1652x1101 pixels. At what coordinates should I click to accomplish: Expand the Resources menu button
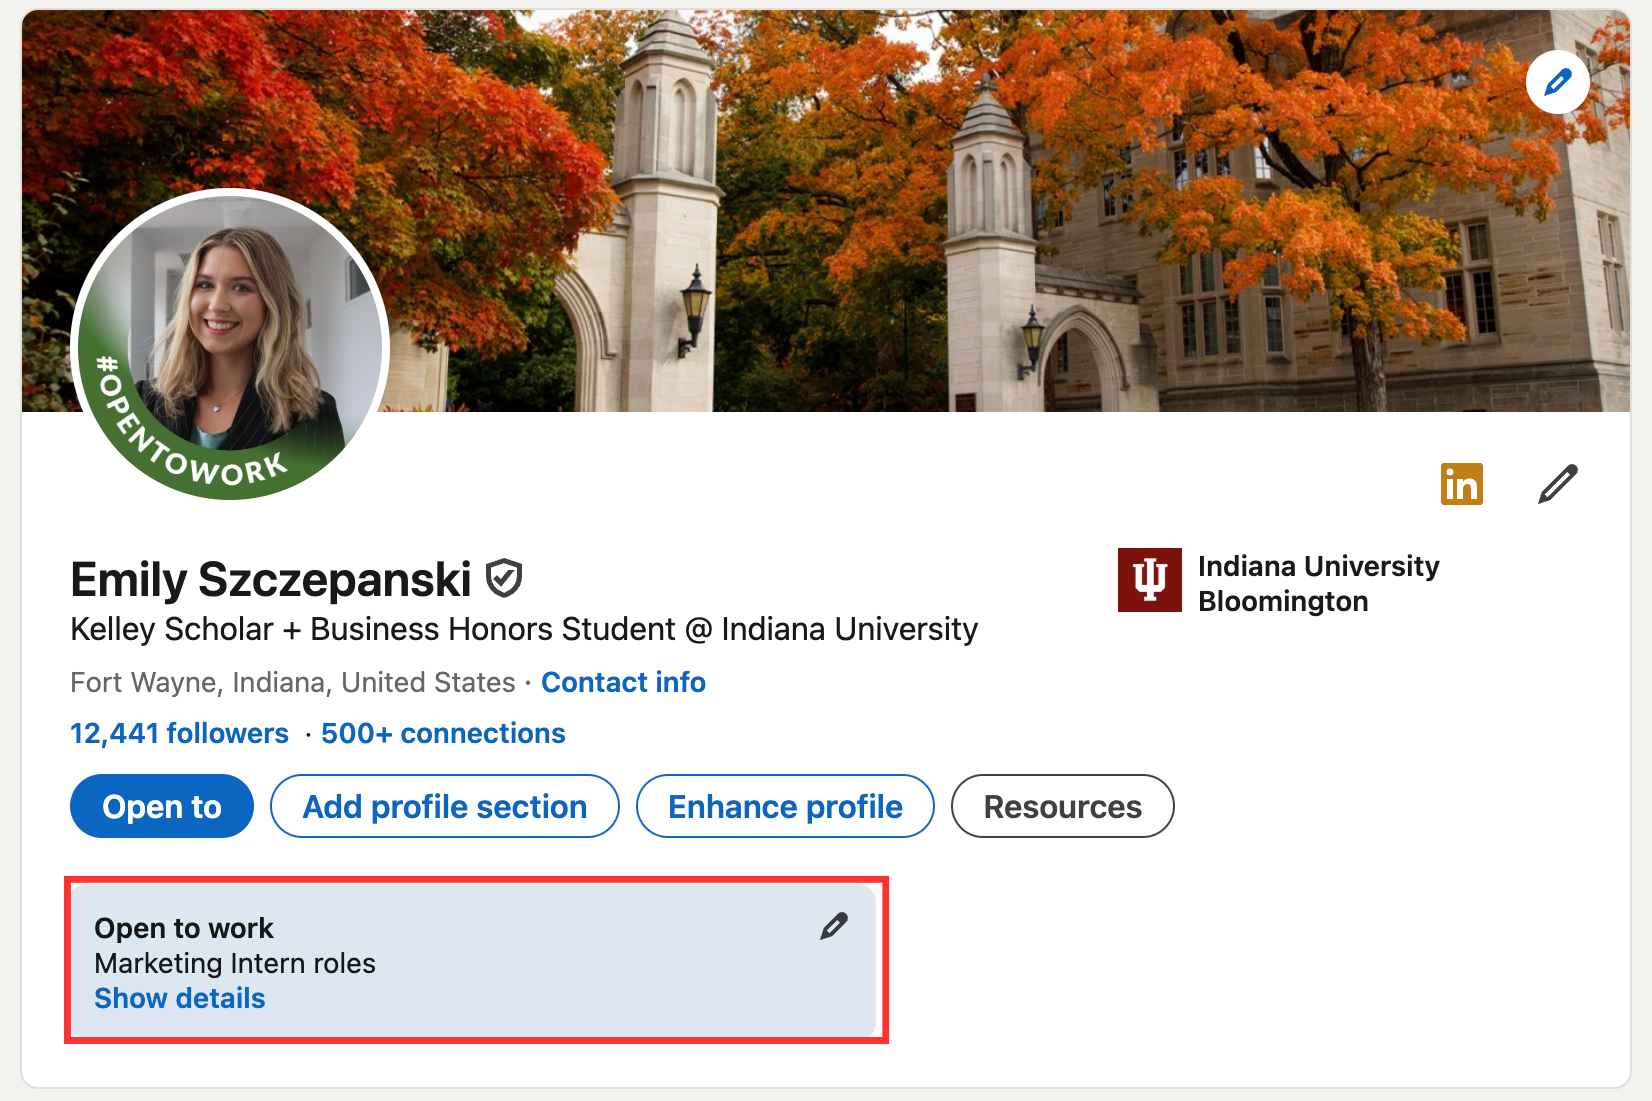point(1062,806)
